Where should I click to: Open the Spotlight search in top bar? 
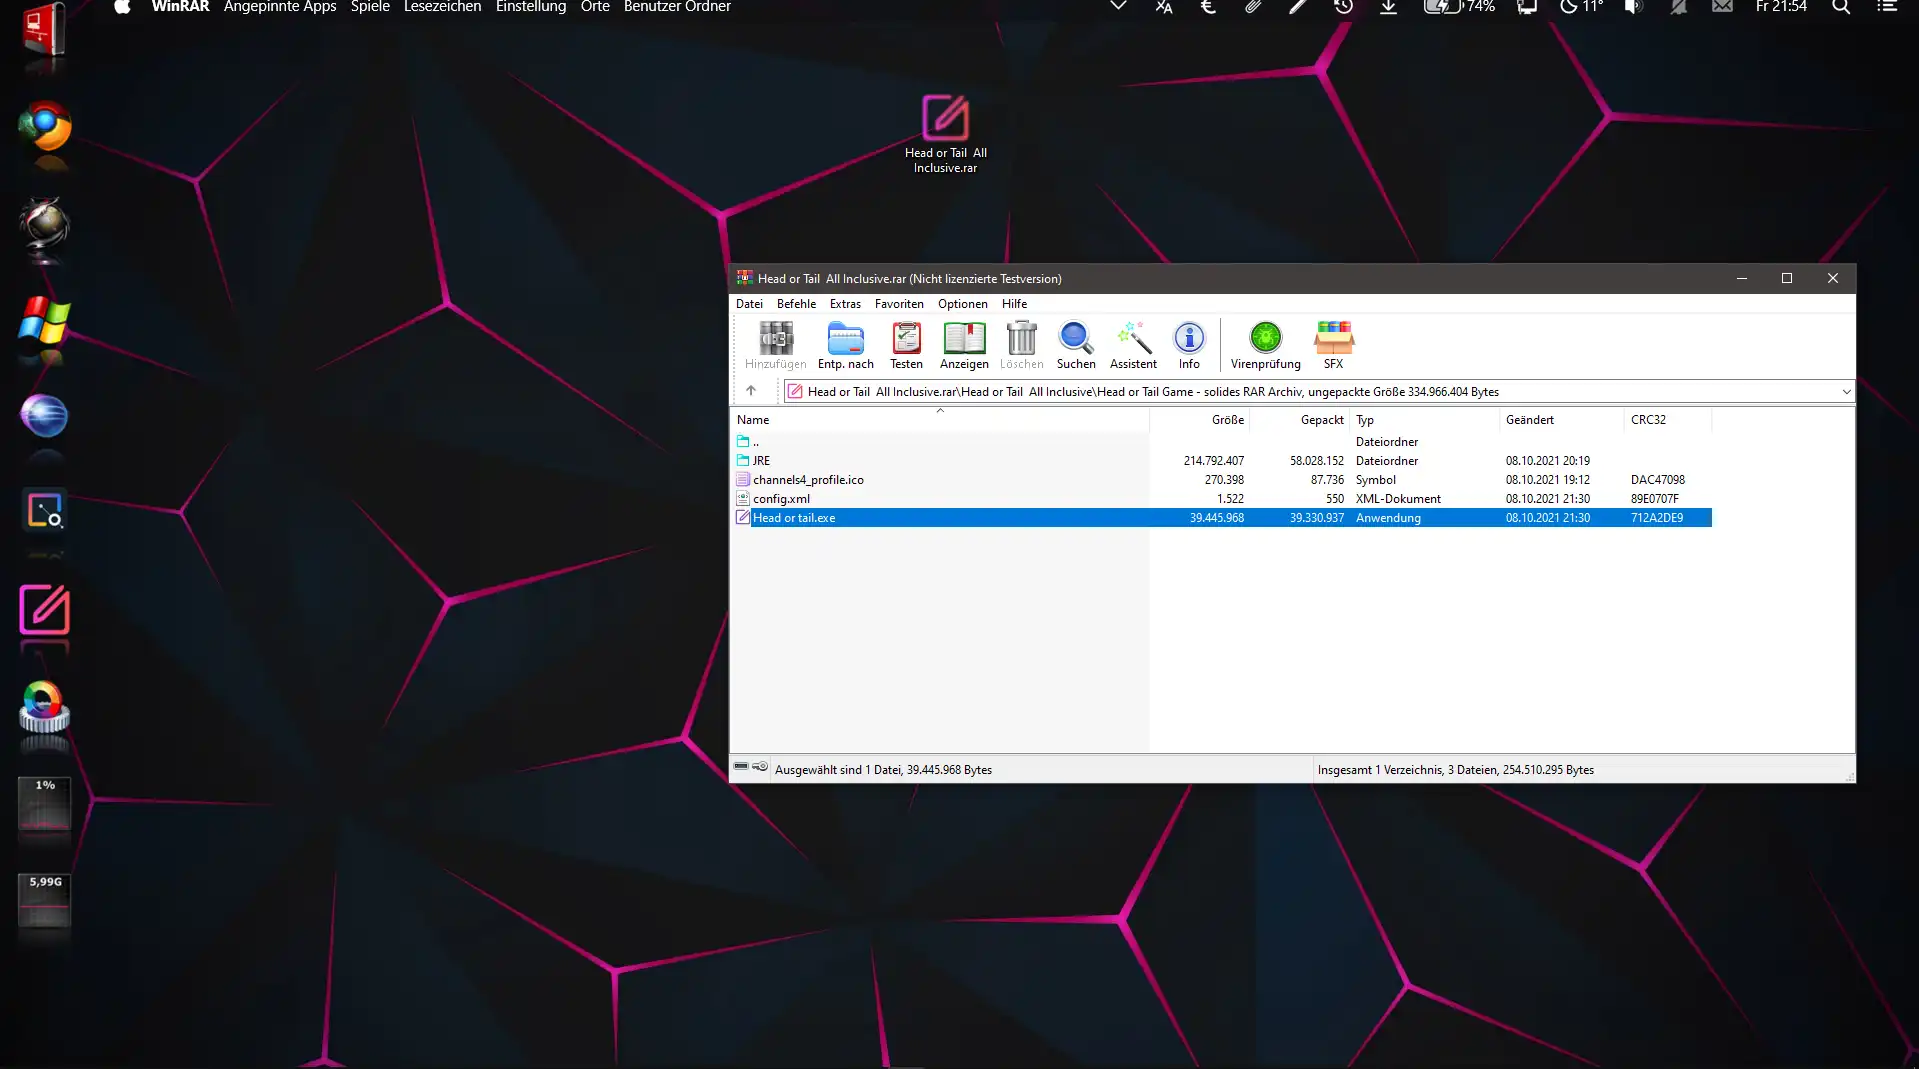tap(1840, 7)
